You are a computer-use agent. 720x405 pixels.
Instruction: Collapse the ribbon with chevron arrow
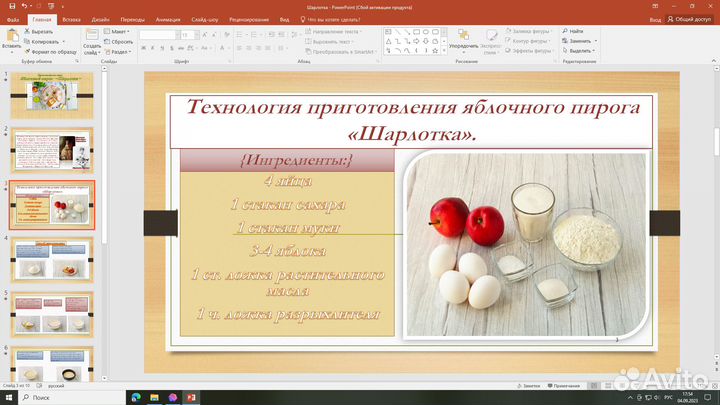tap(714, 61)
